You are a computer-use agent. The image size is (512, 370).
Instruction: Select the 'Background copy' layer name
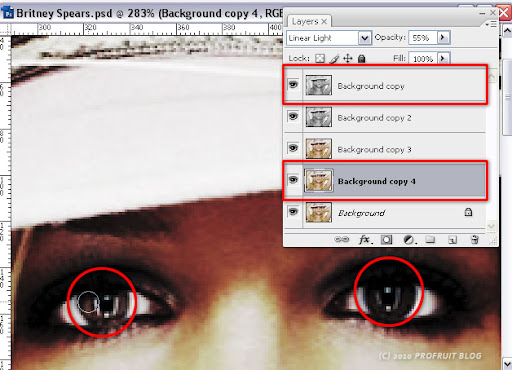coord(371,86)
